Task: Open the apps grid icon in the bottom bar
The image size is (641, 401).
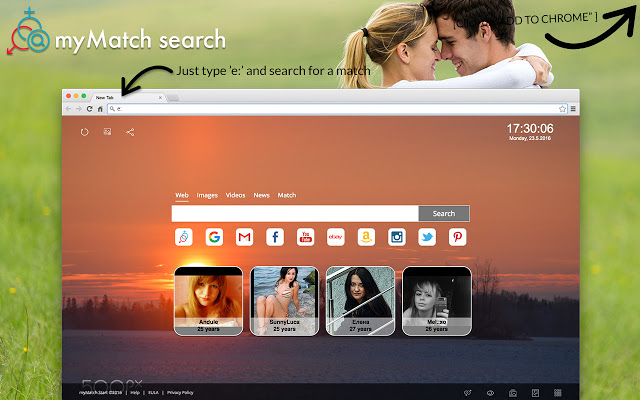Action: tap(558, 393)
